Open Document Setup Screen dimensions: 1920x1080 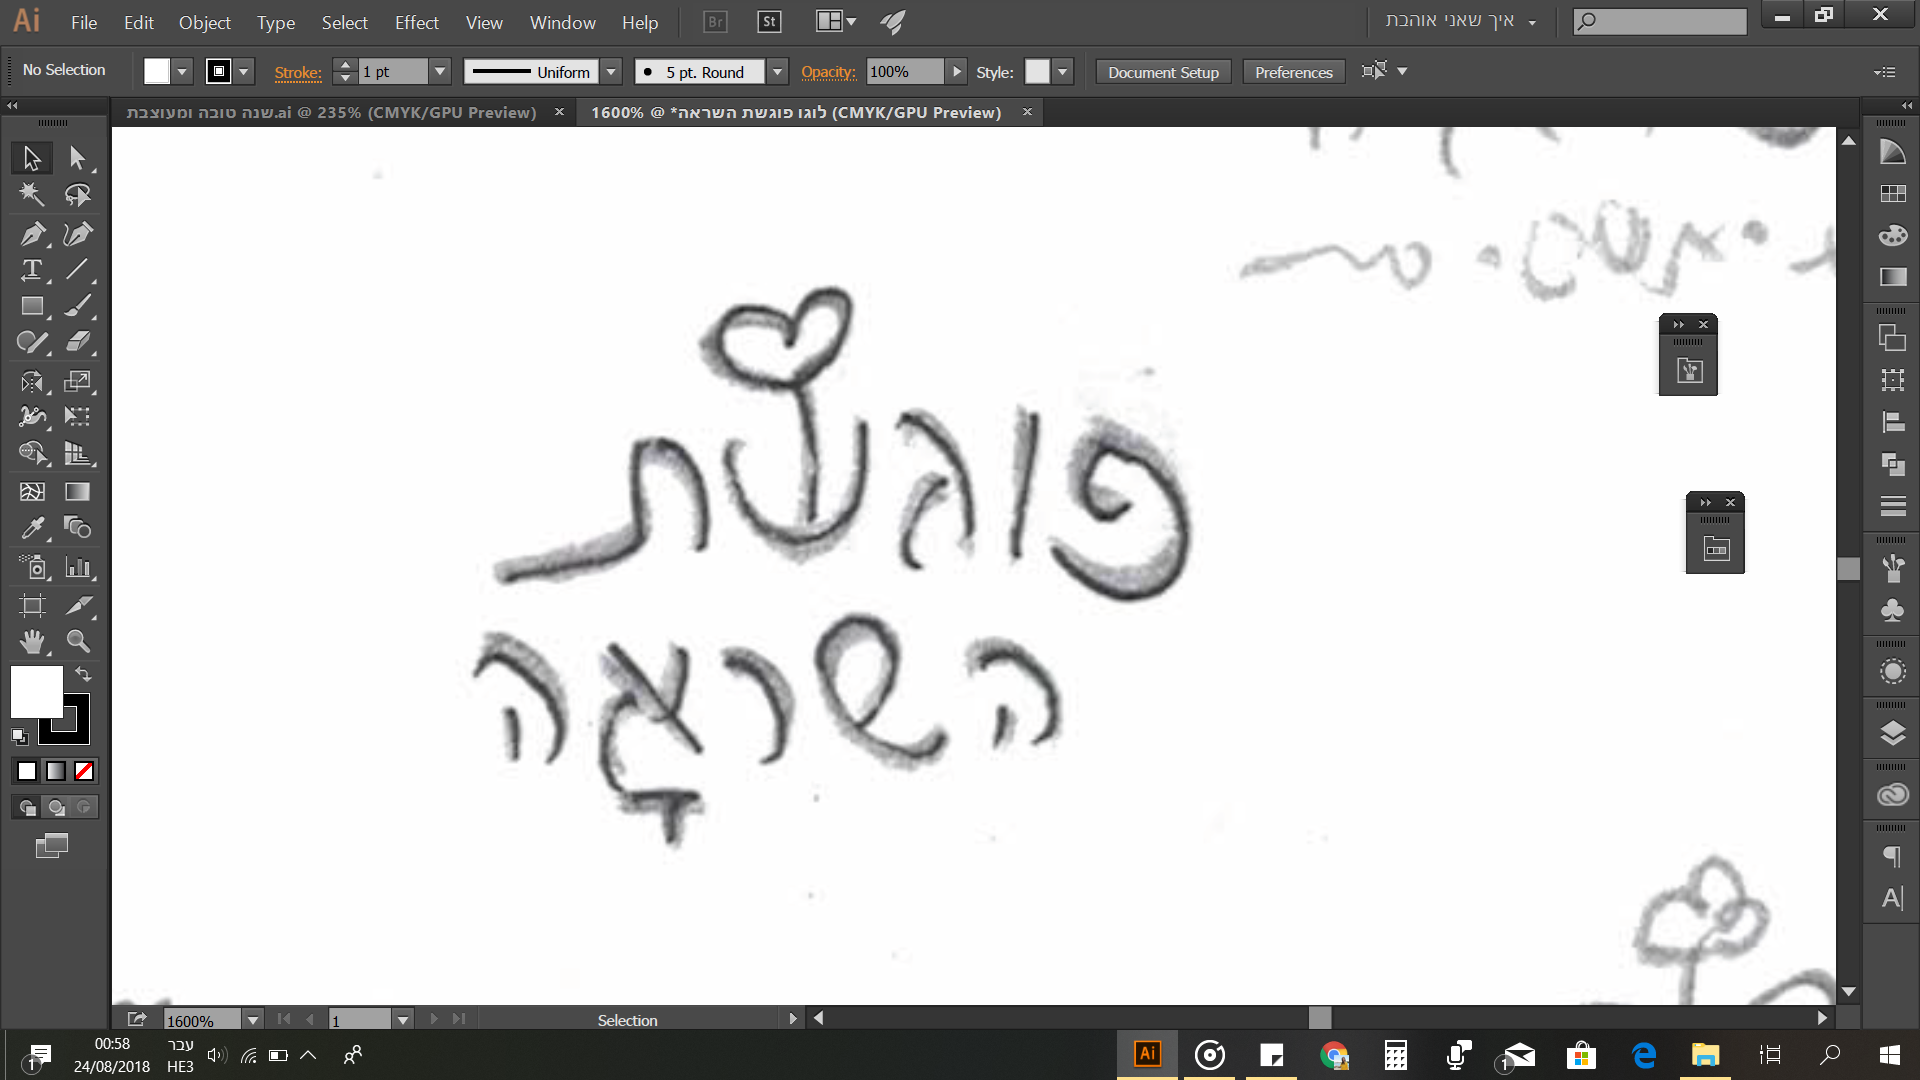click(1162, 71)
